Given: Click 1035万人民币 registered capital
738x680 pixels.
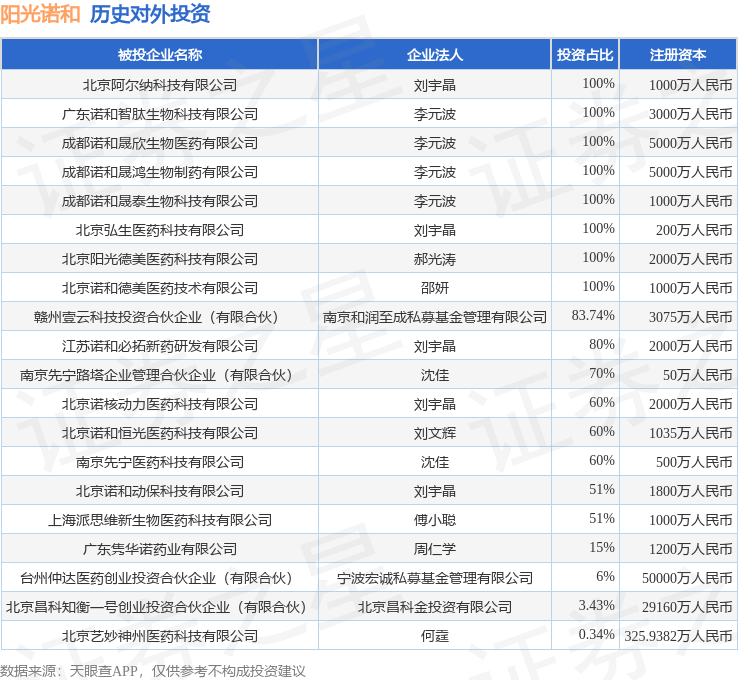Looking at the screenshot, I should [x=690, y=433].
